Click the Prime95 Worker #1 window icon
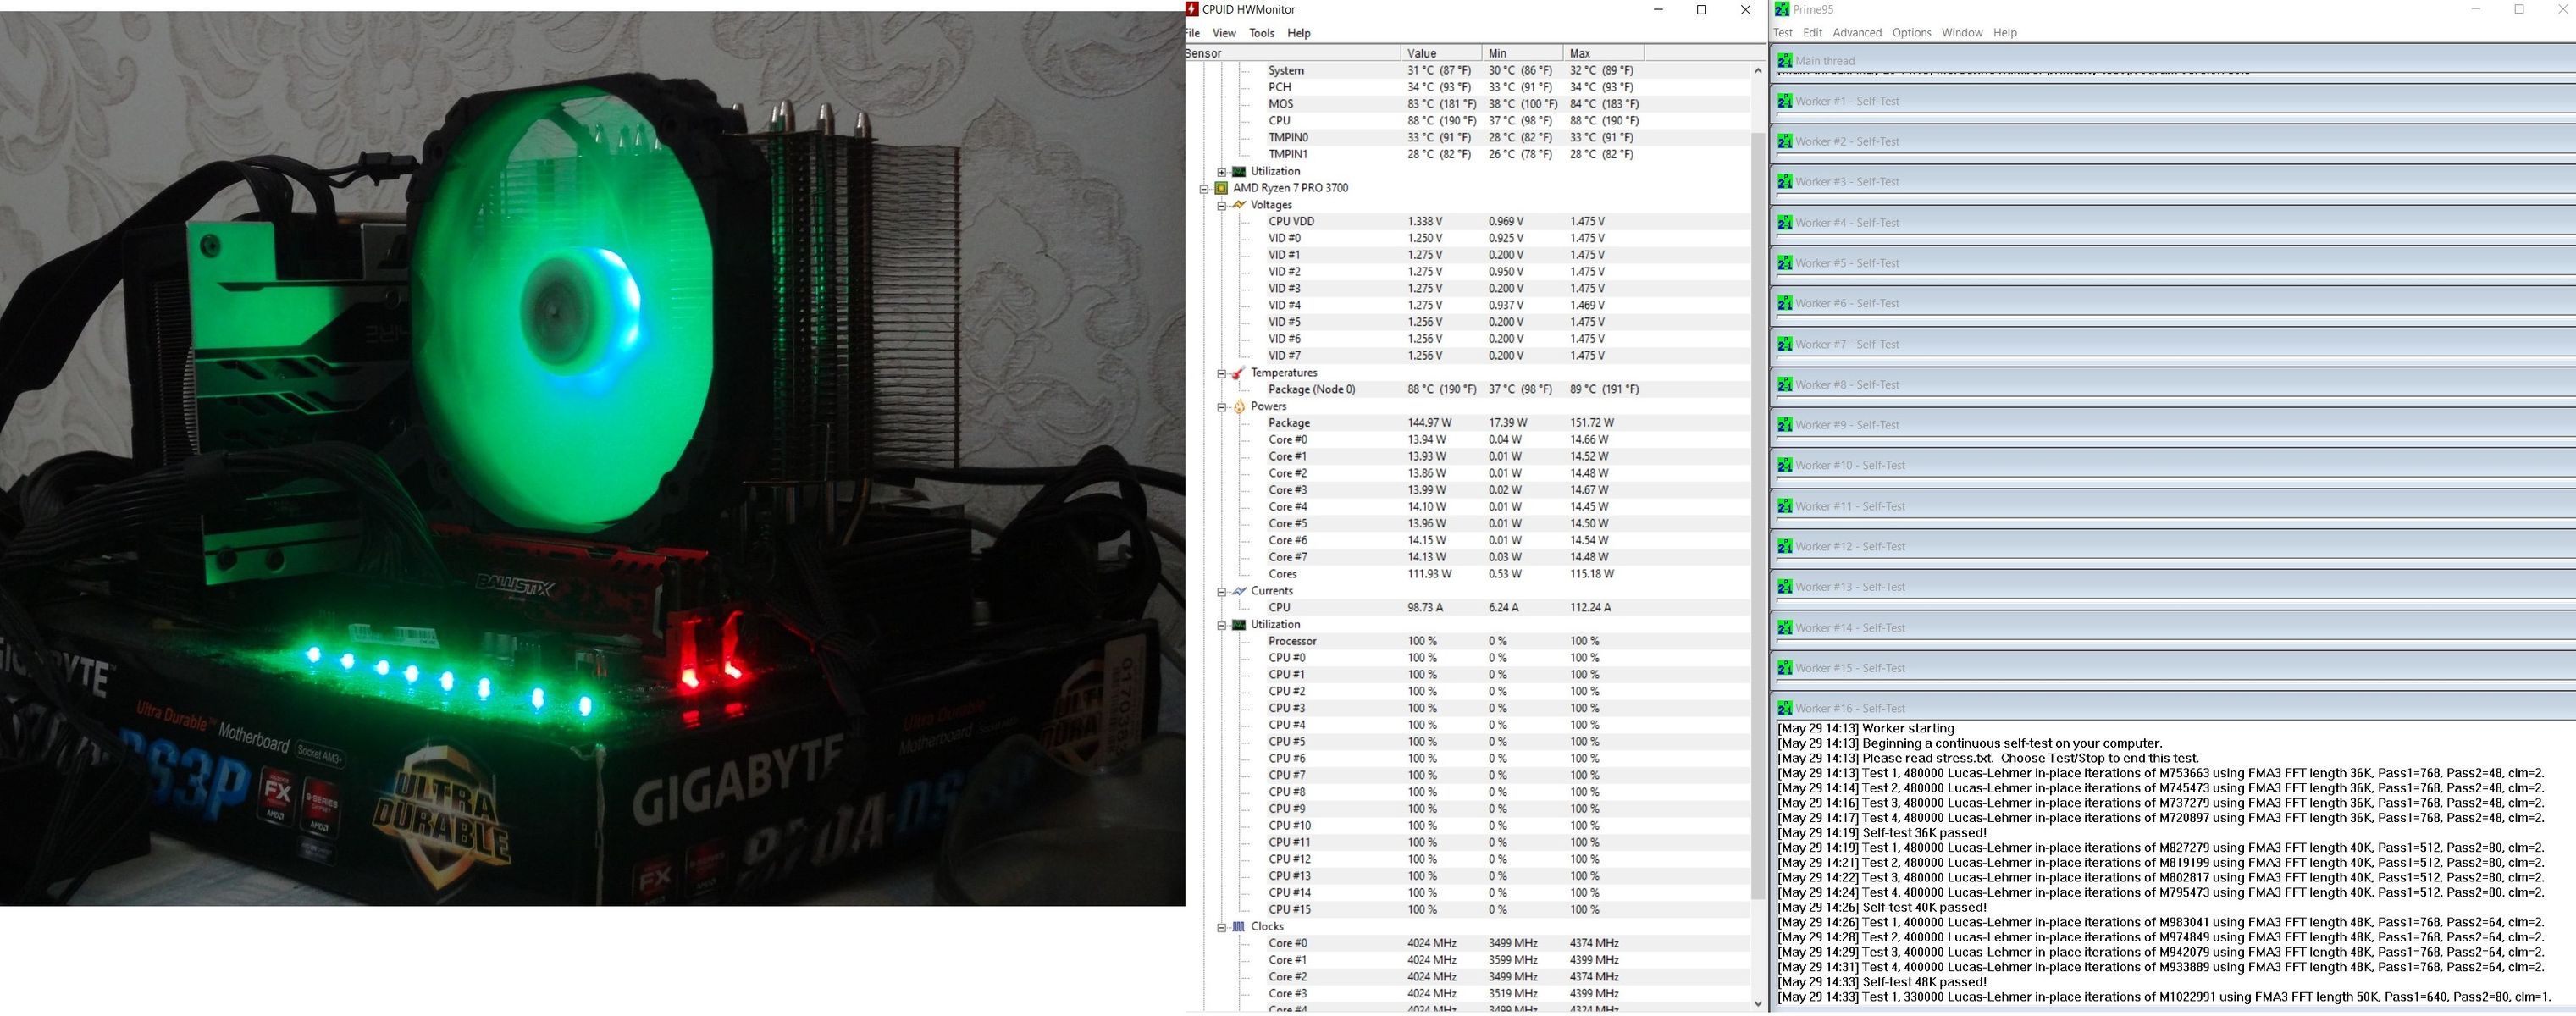The image size is (2576, 1016). [1784, 101]
